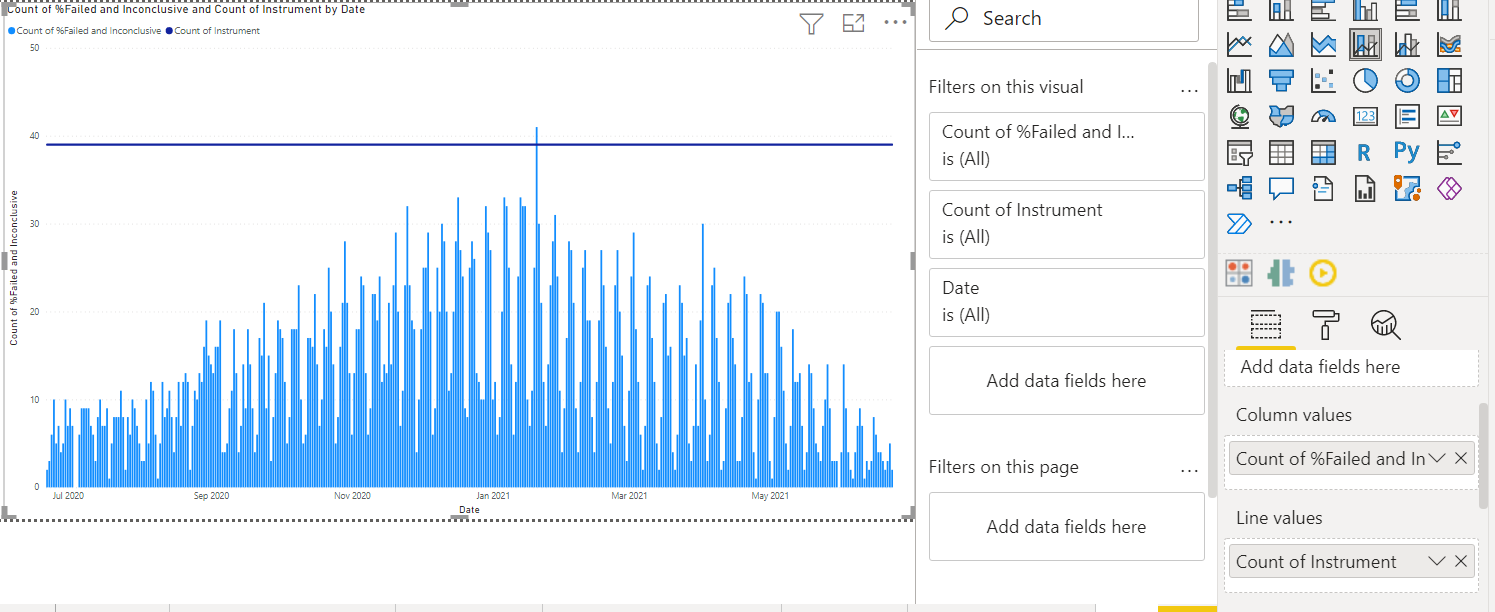Select the Scatter chart visualization
Image resolution: width=1495 pixels, height=612 pixels.
tap(1323, 80)
